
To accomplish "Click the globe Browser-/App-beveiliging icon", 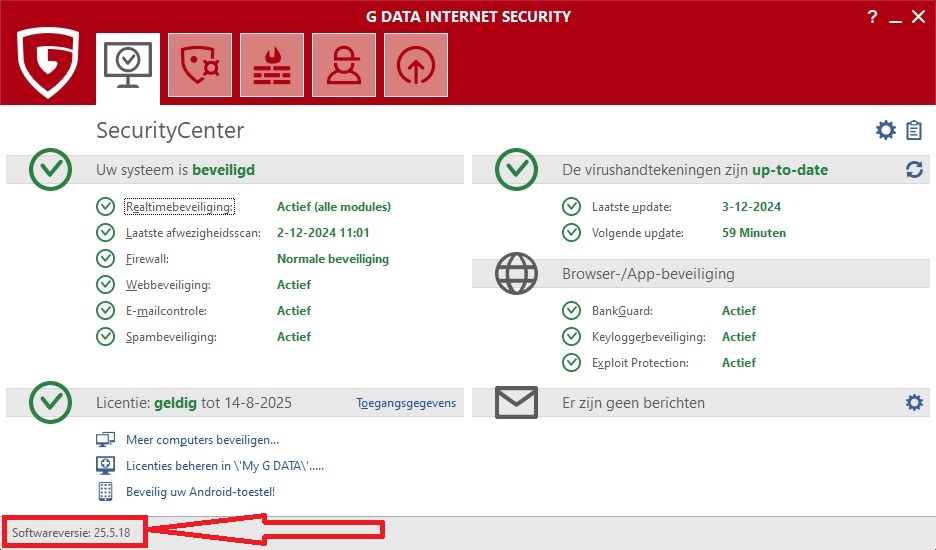I will click(516, 274).
